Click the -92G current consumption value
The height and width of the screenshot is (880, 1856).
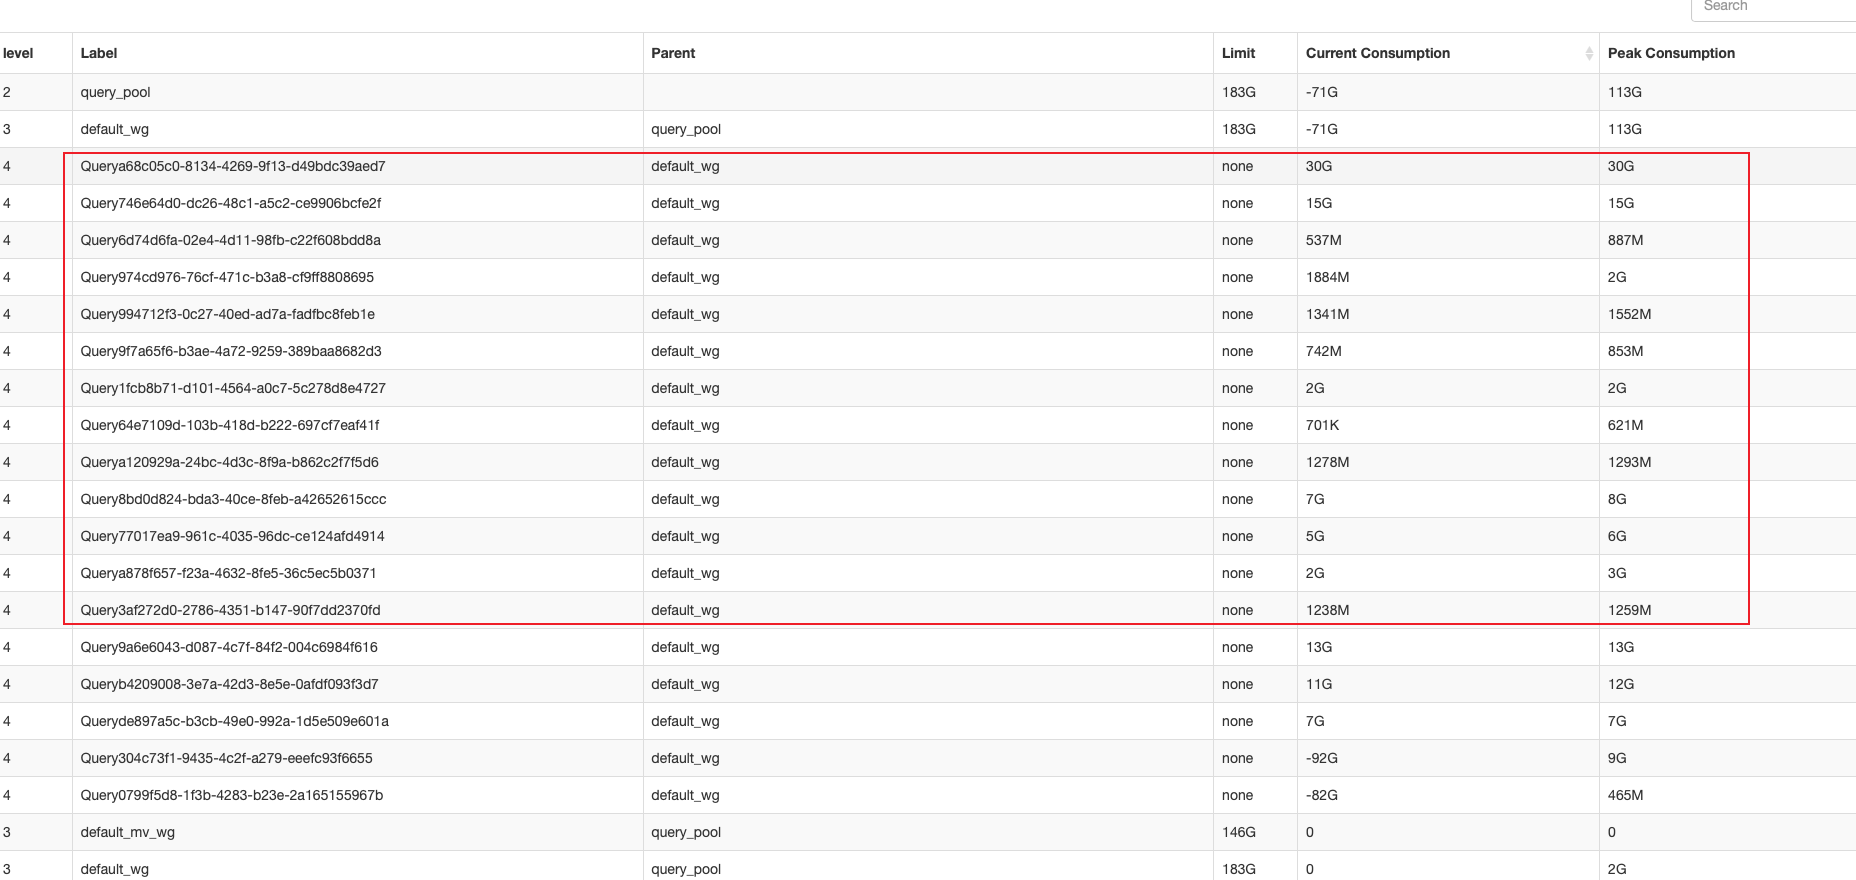click(1321, 758)
